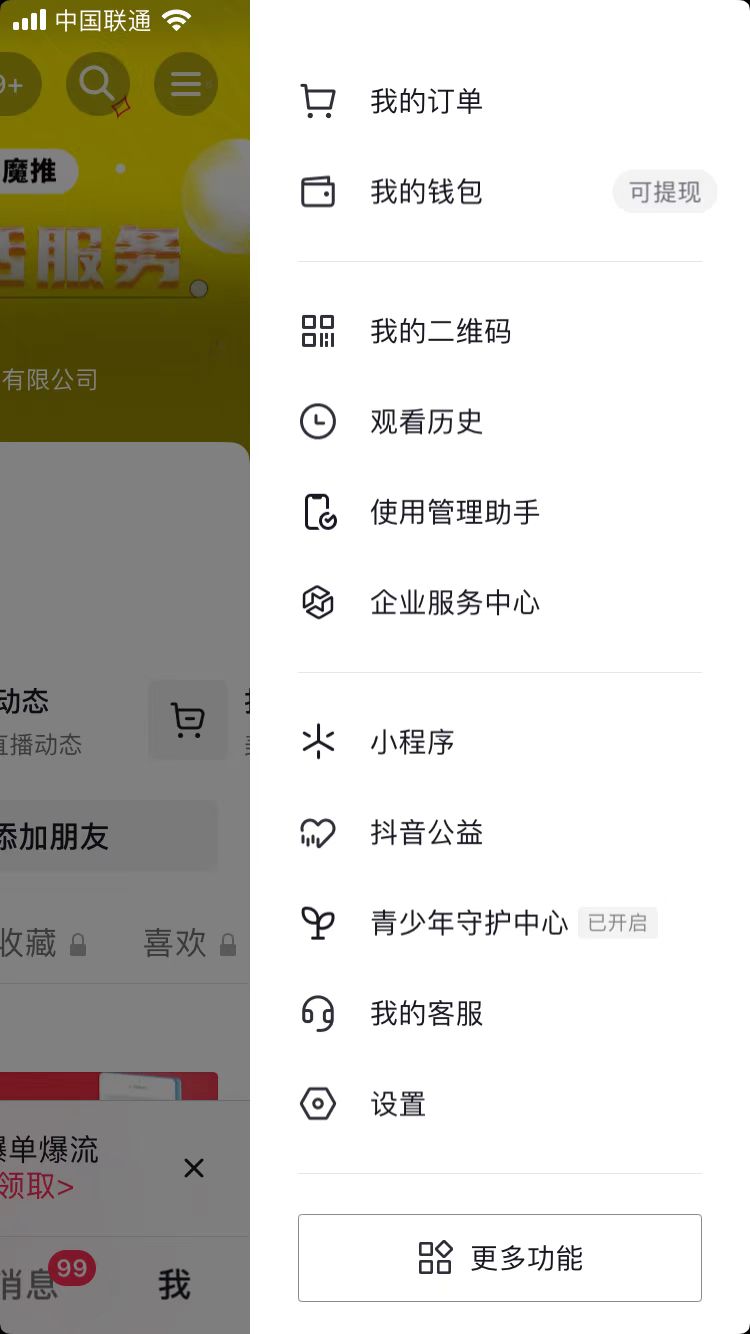Click the 我的钱包 wallet icon

(x=318, y=191)
